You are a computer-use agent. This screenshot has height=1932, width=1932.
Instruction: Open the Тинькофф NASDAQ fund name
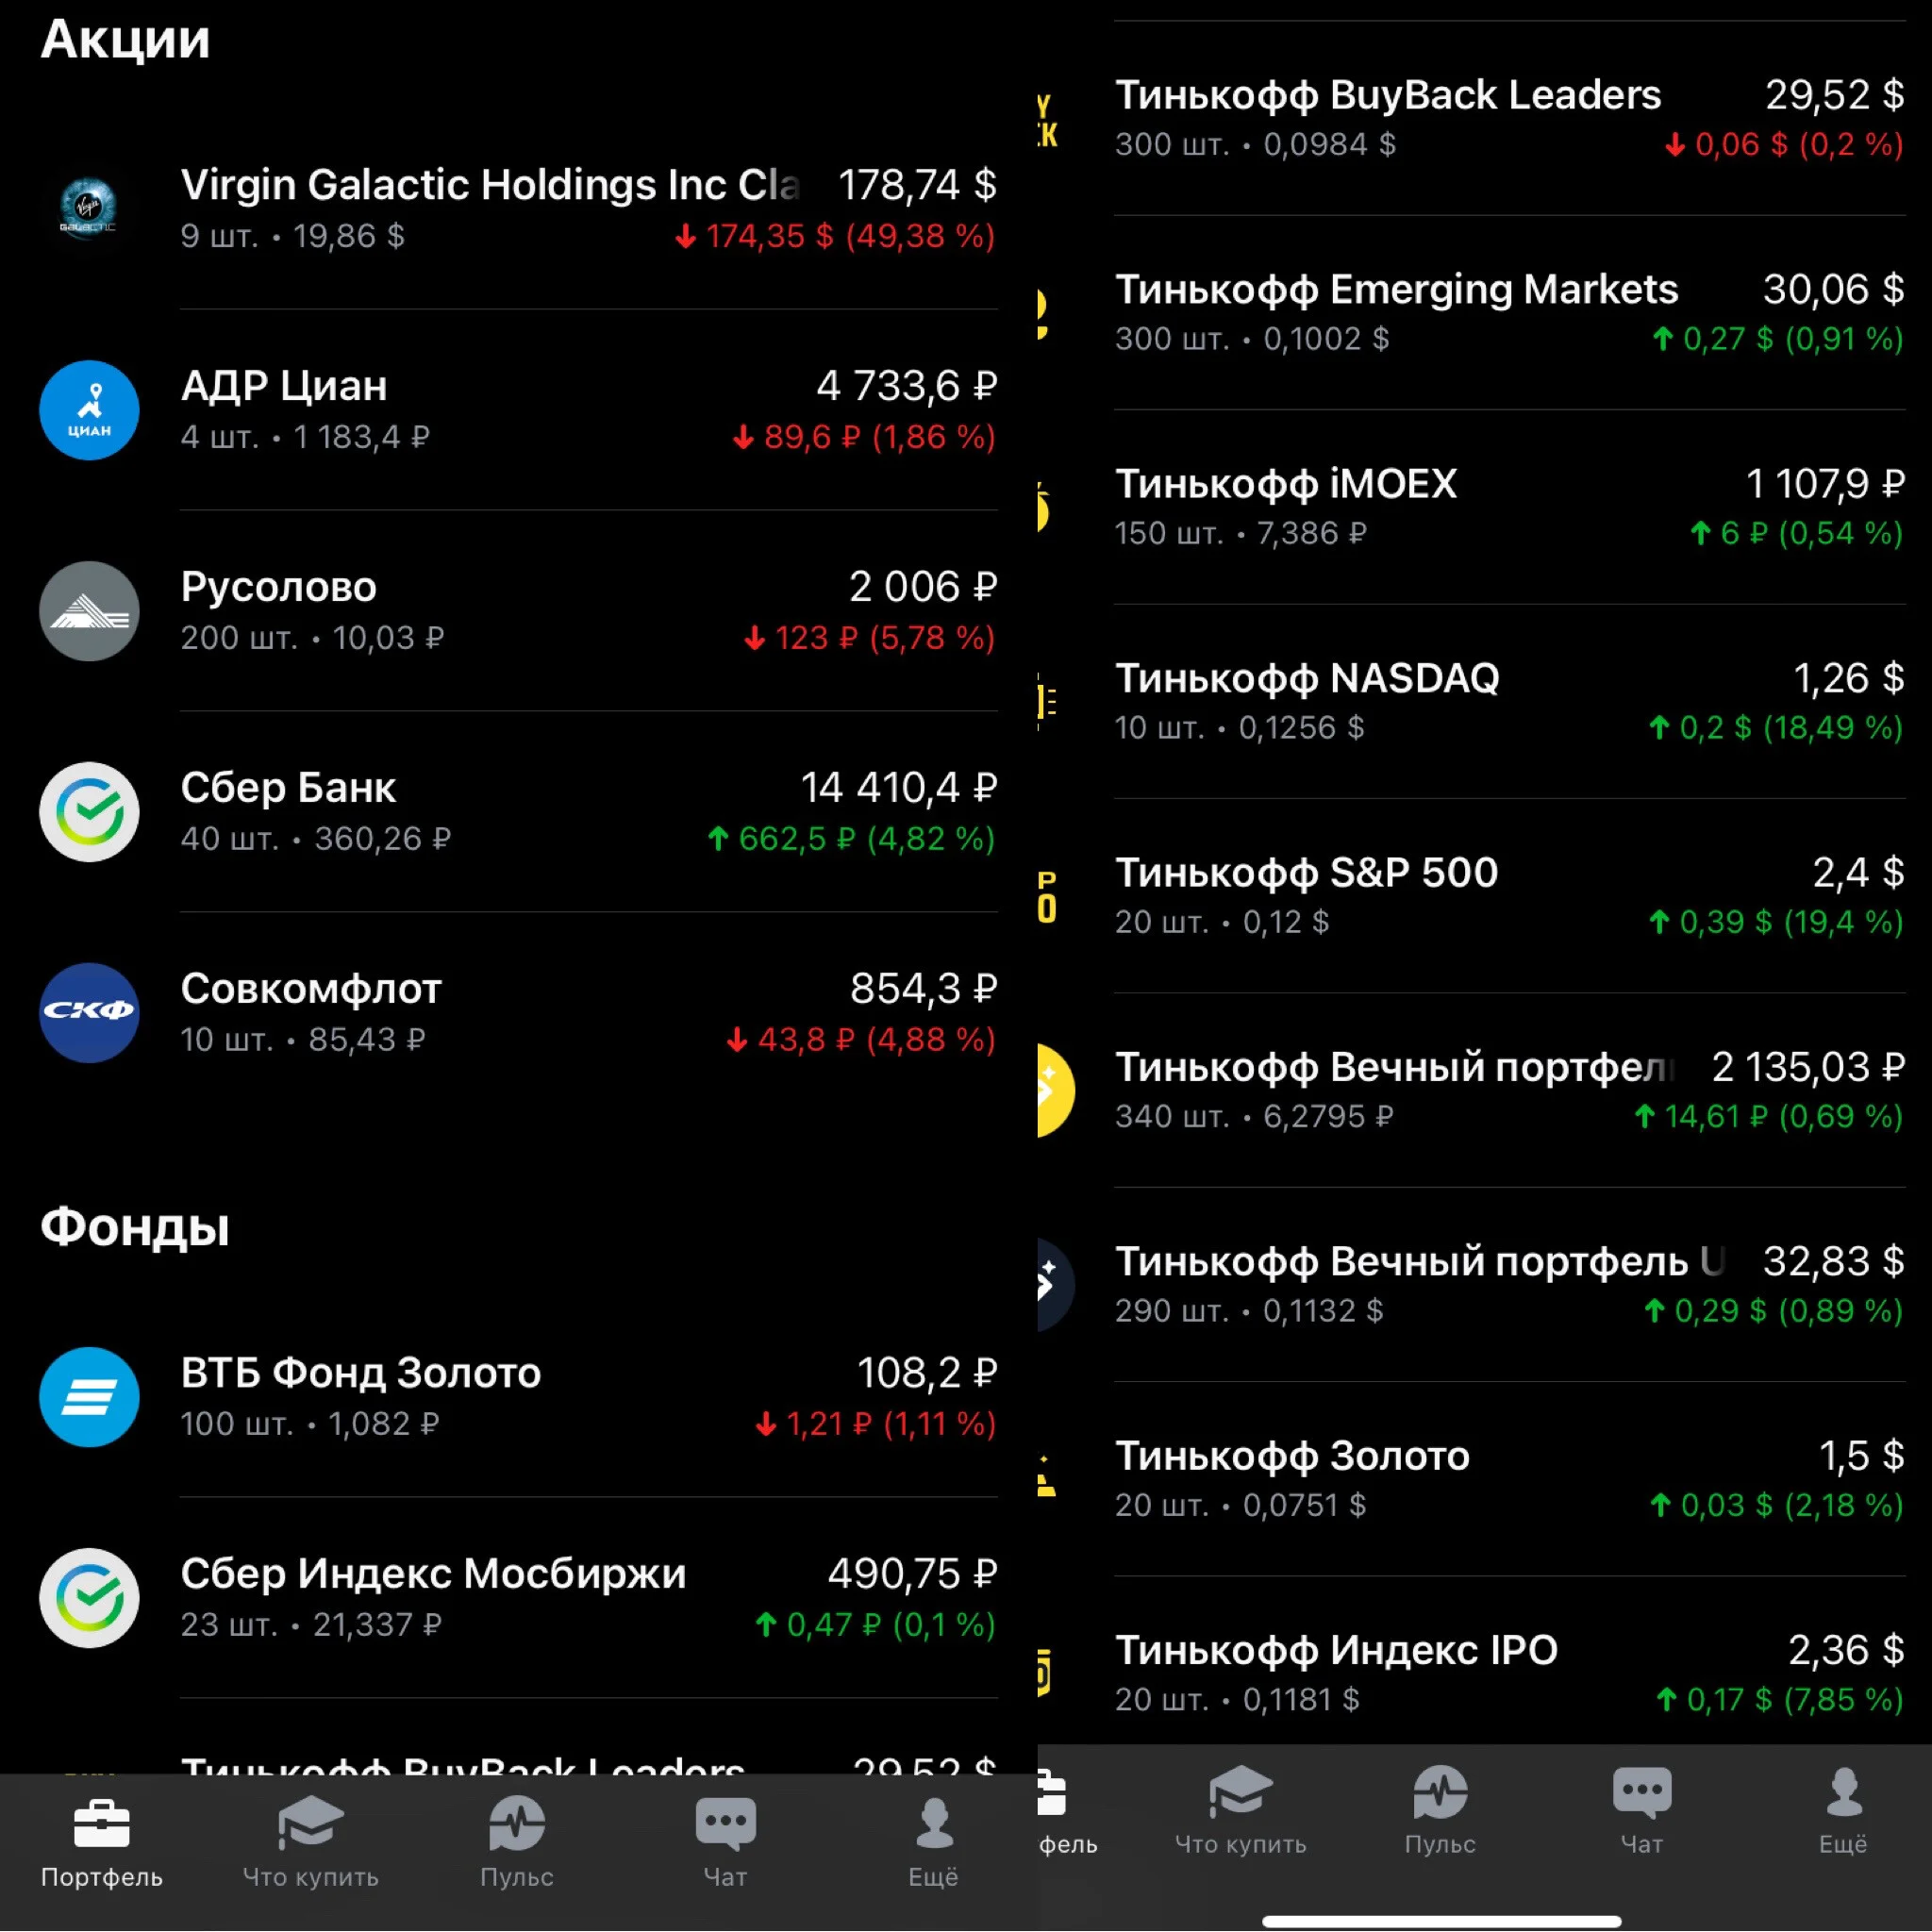(1307, 678)
